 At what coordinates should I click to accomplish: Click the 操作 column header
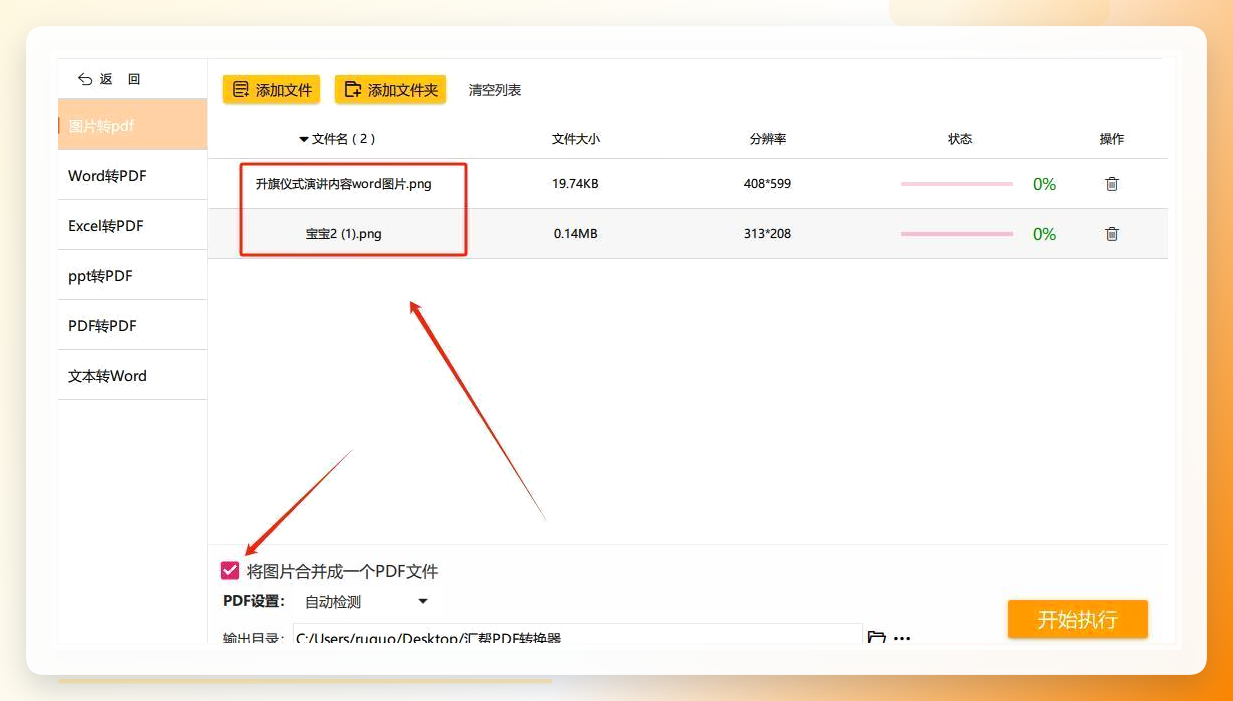click(x=1112, y=139)
